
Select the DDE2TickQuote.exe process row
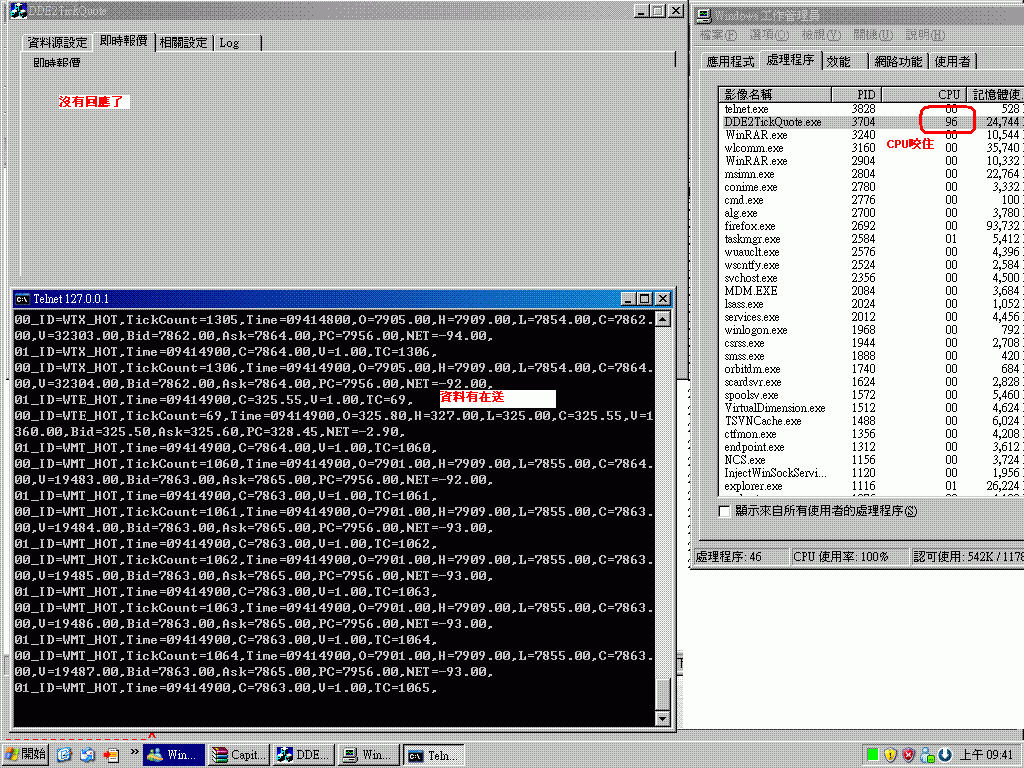[872, 122]
